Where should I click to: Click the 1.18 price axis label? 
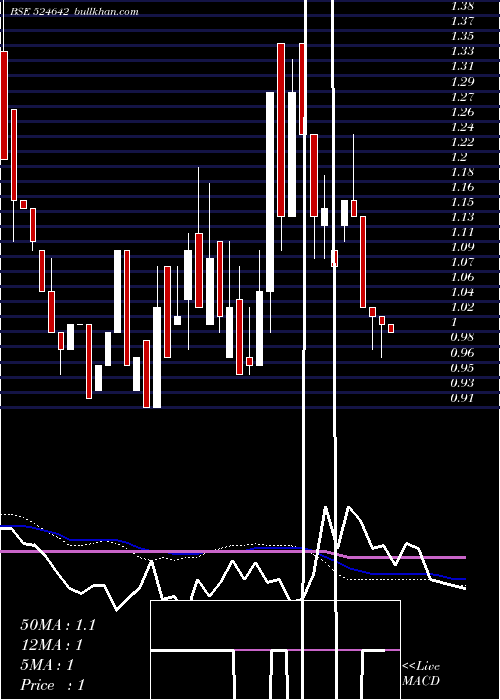tap(462, 172)
